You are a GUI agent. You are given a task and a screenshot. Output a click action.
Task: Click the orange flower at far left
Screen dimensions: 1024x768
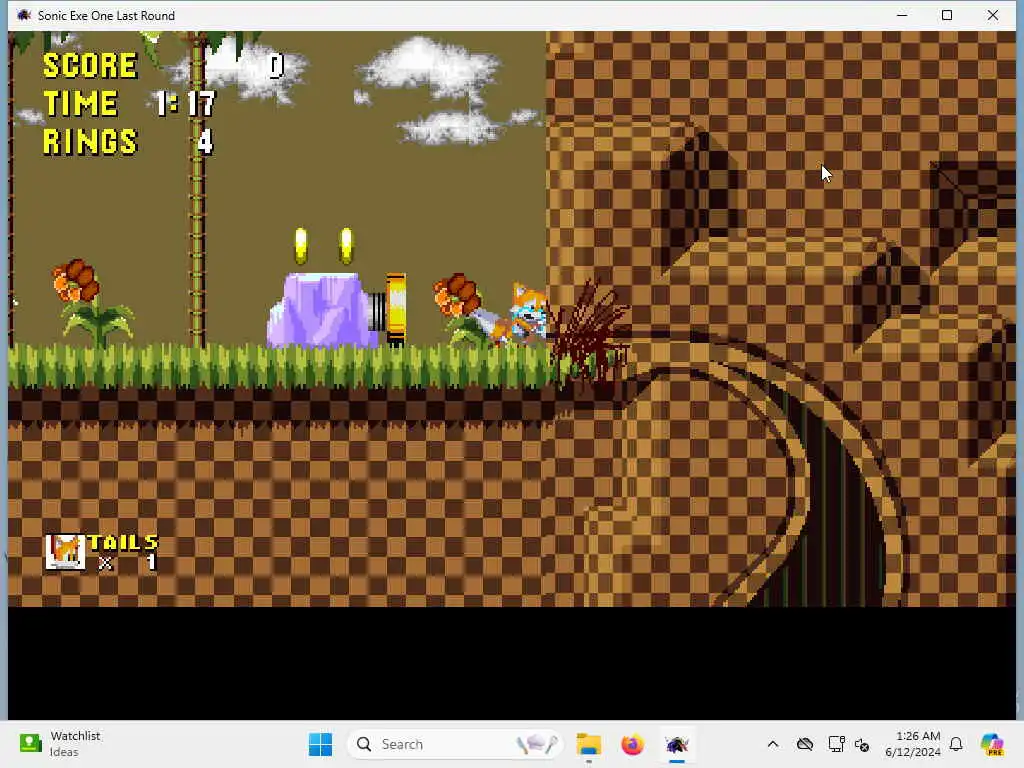(x=76, y=281)
